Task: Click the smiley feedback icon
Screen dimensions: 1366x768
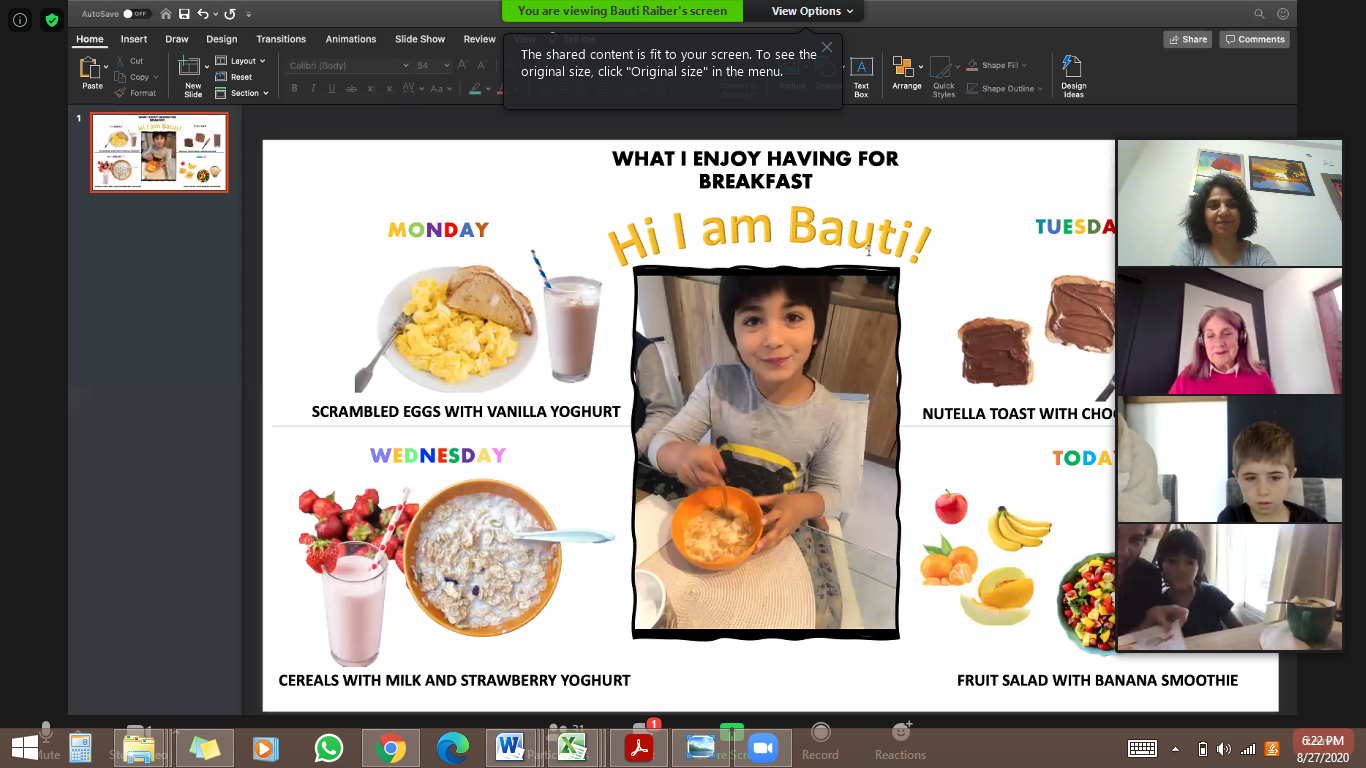Action: 1283,14
